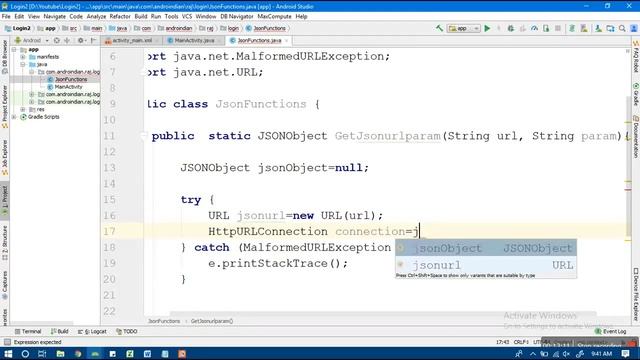Screen dimensions: 640x360
Task: Hide the project tool window
Action: point(93,40)
